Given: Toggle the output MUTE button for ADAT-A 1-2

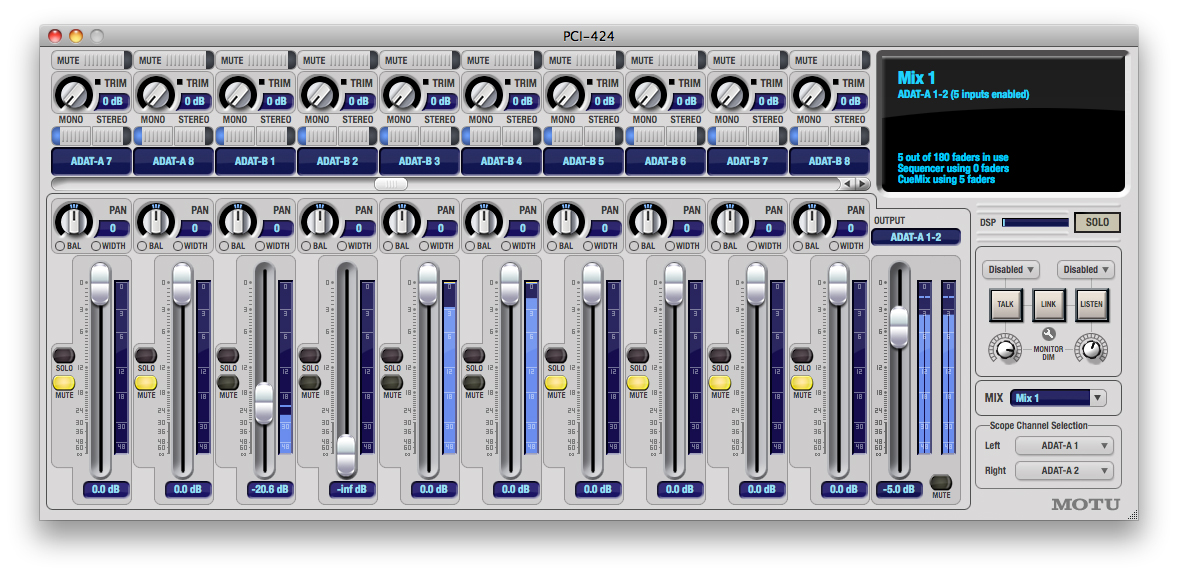Looking at the screenshot, I should [x=941, y=483].
